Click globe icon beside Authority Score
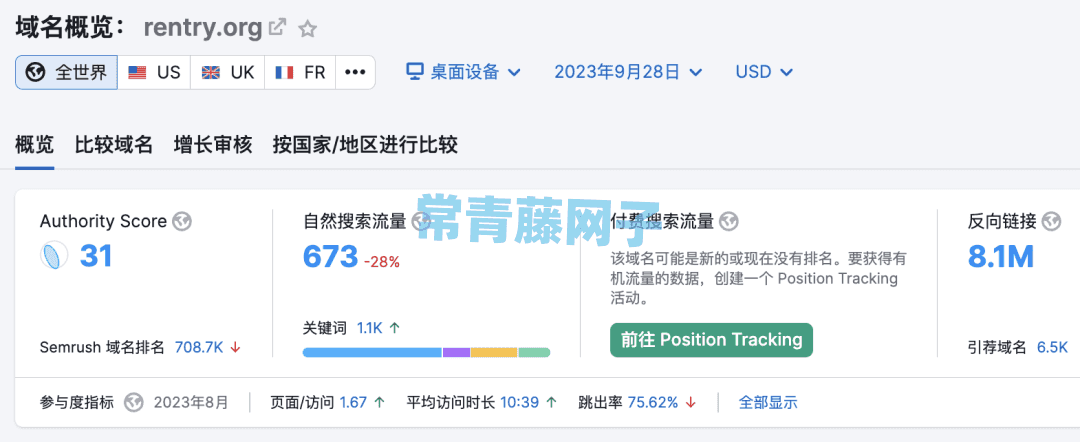The image size is (1080, 442). [x=183, y=222]
